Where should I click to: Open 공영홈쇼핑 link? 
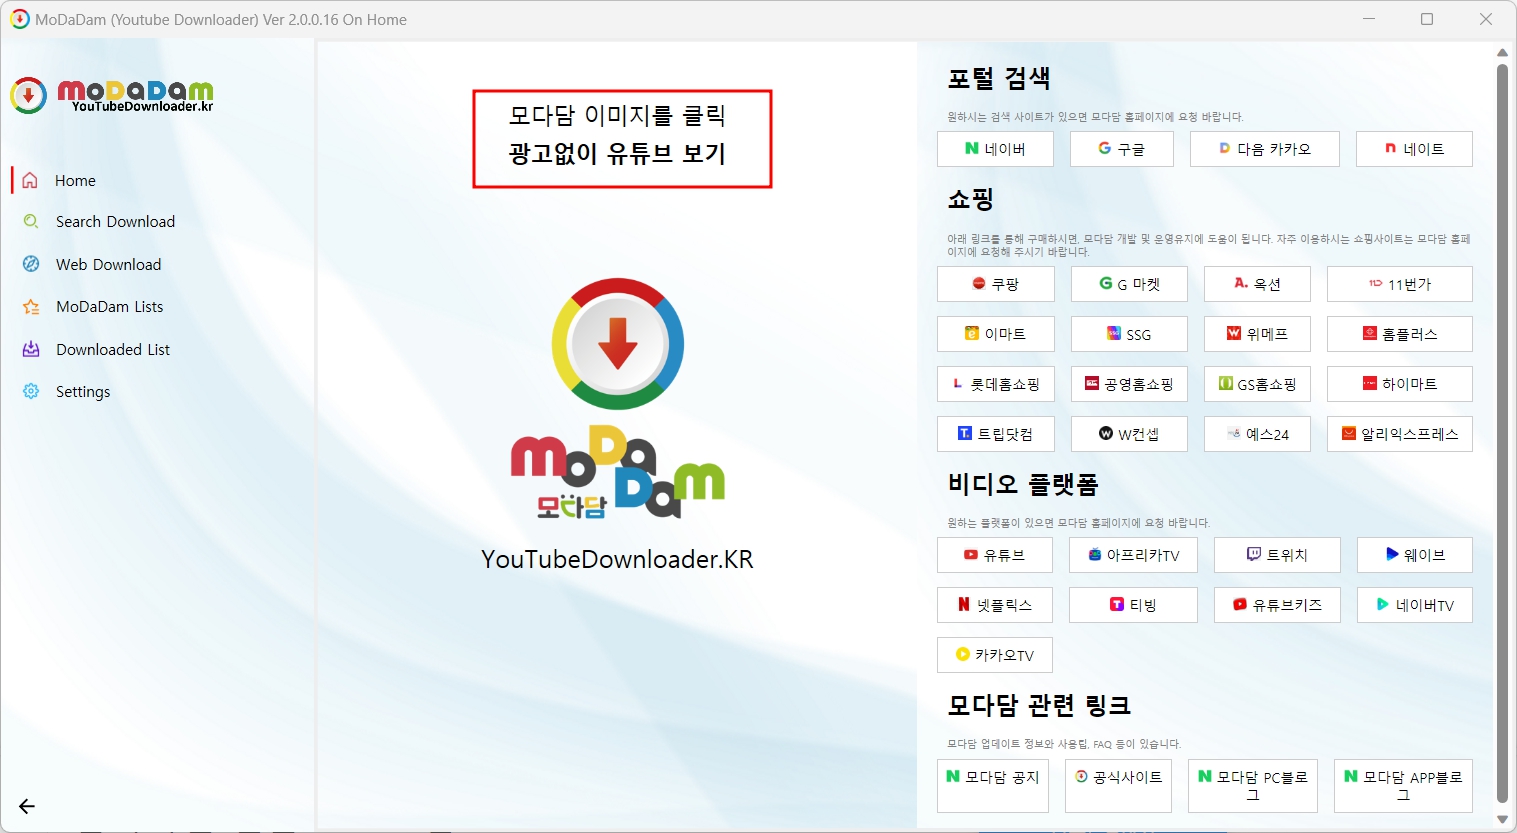[x=1129, y=384]
